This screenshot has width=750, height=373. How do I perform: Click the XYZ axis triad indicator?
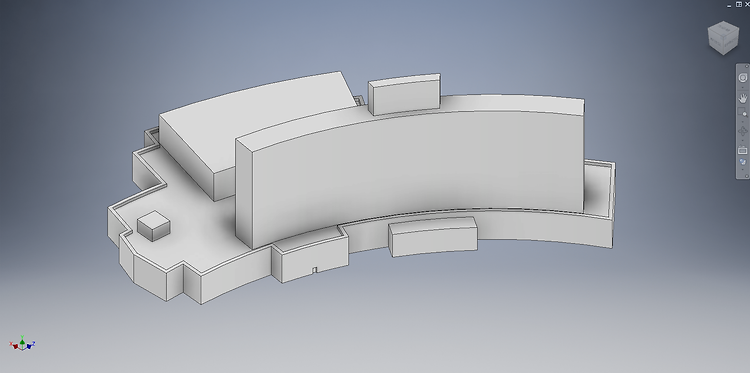click(x=22, y=343)
